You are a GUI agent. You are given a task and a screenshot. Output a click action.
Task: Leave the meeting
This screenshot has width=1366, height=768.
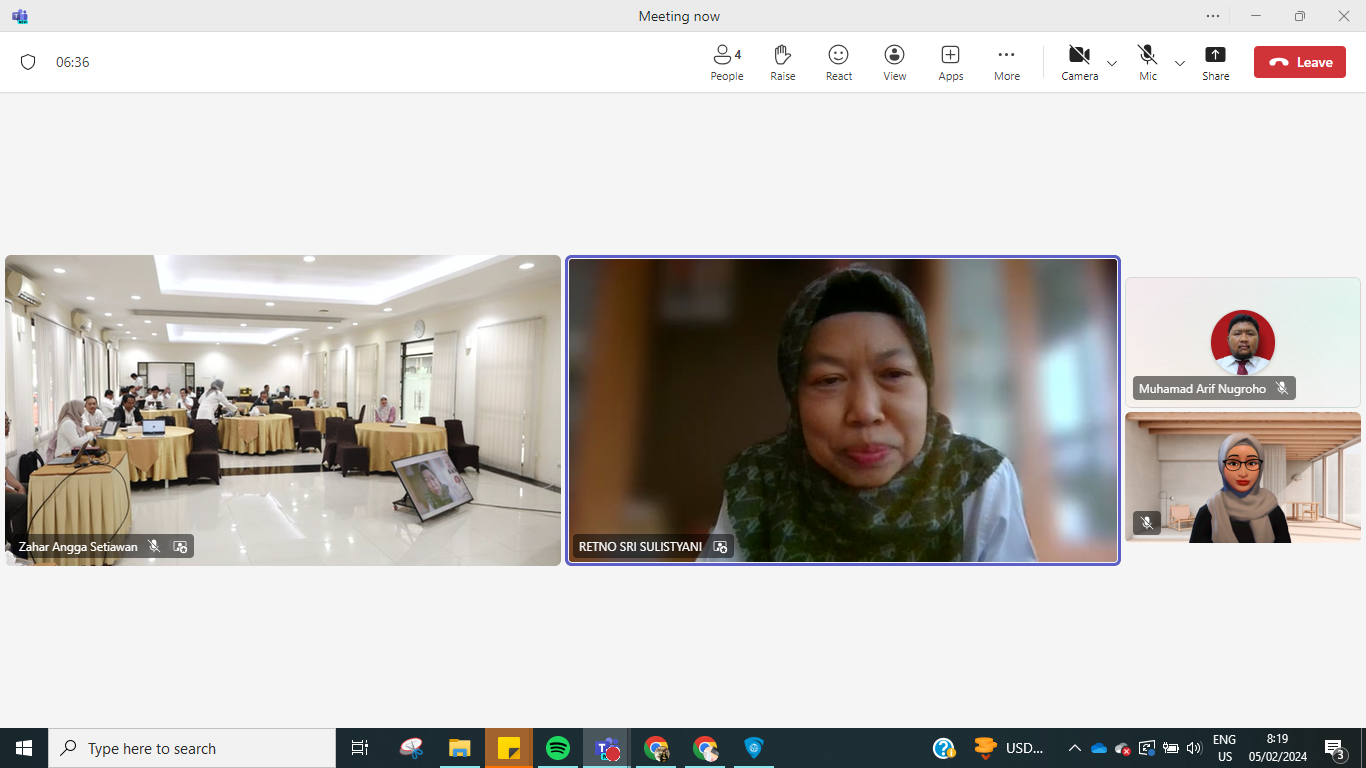(1299, 62)
